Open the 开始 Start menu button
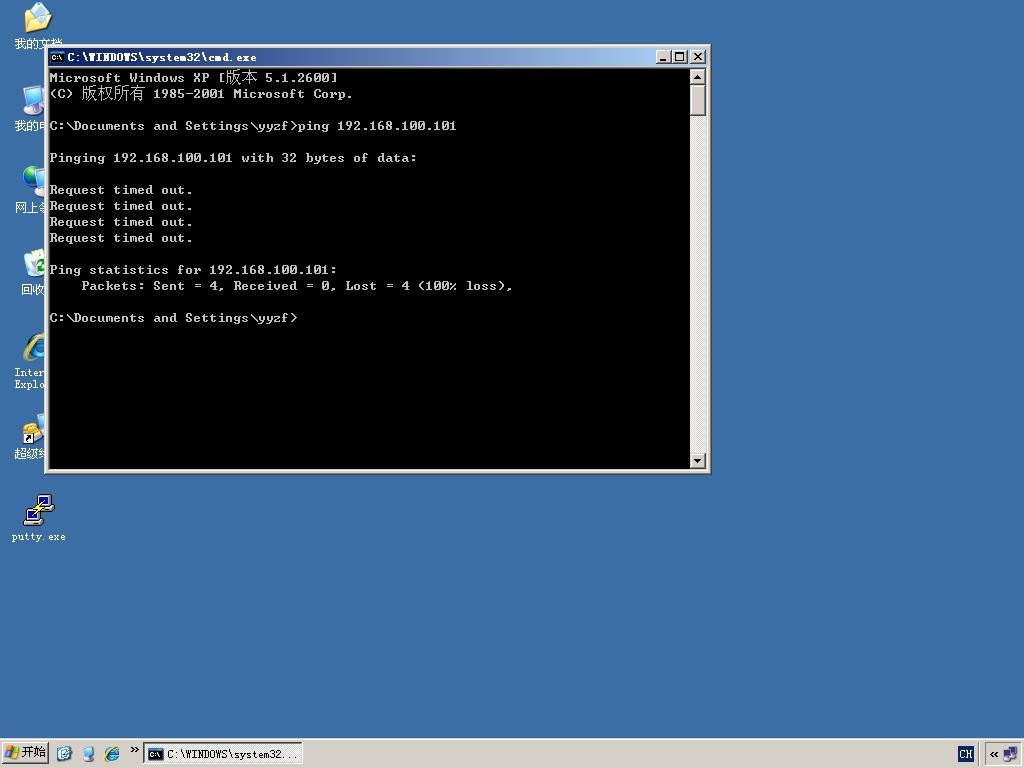The width and height of the screenshot is (1024, 768). (x=25, y=753)
